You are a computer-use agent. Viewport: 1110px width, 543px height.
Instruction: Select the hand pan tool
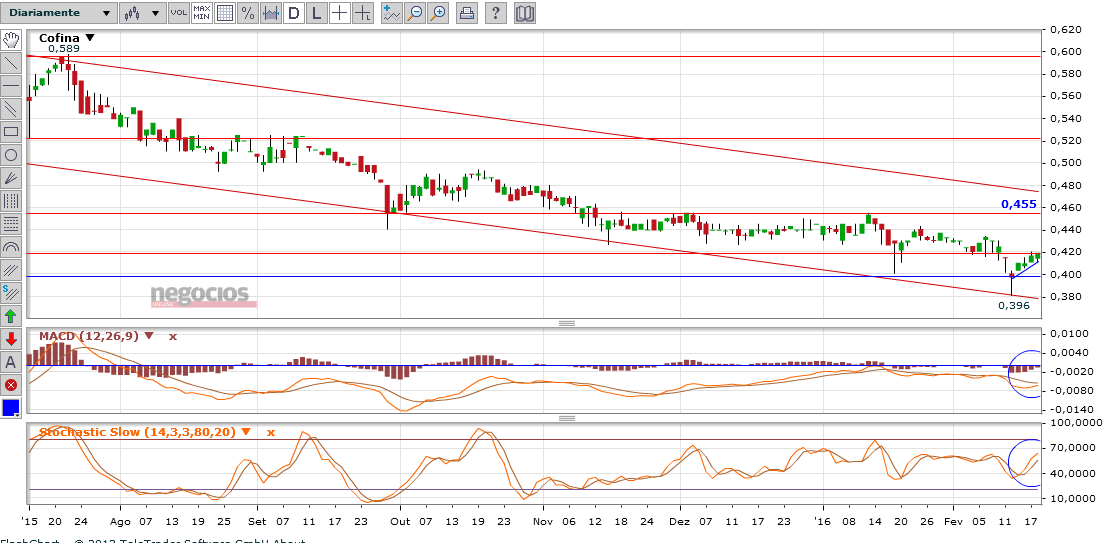pos(11,40)
